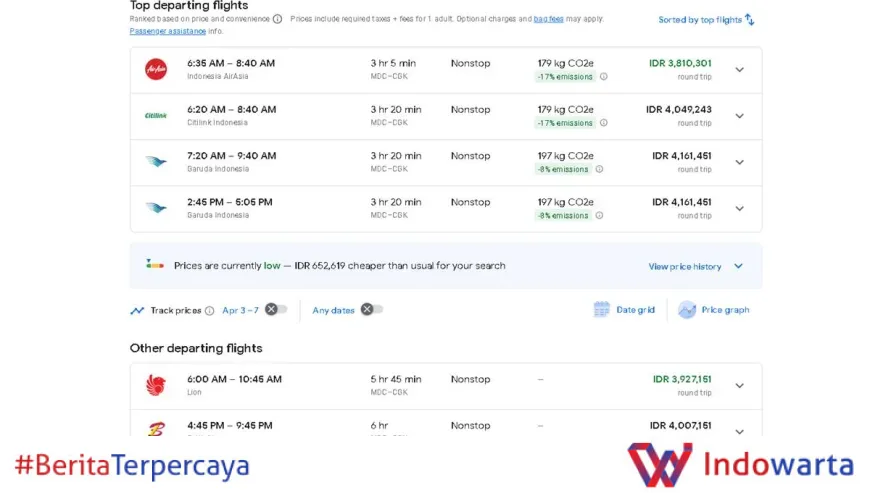Click the Date grid calendar icon

(x=601, y=310)
